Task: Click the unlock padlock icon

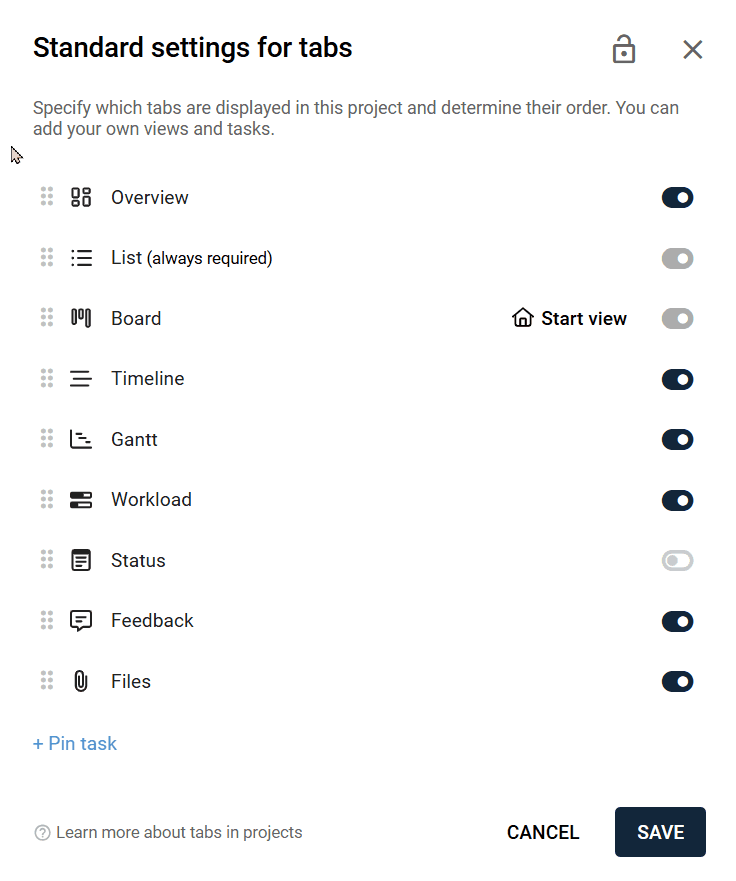Action: pyautogui.click(x=624, y=49)
